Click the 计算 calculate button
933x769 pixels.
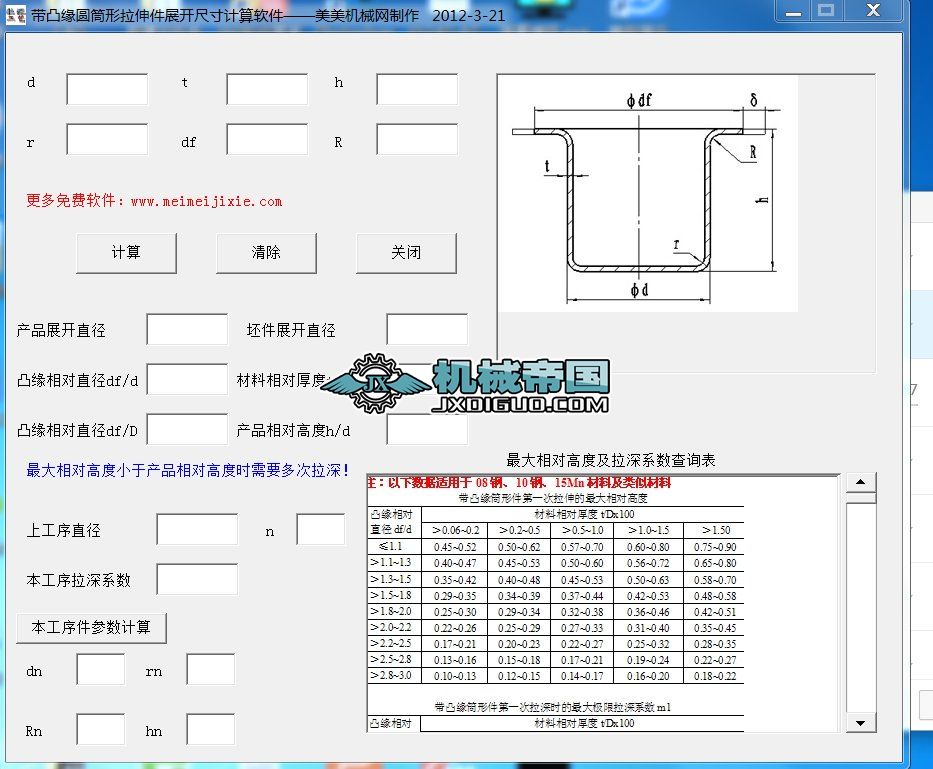pos(126,253)
